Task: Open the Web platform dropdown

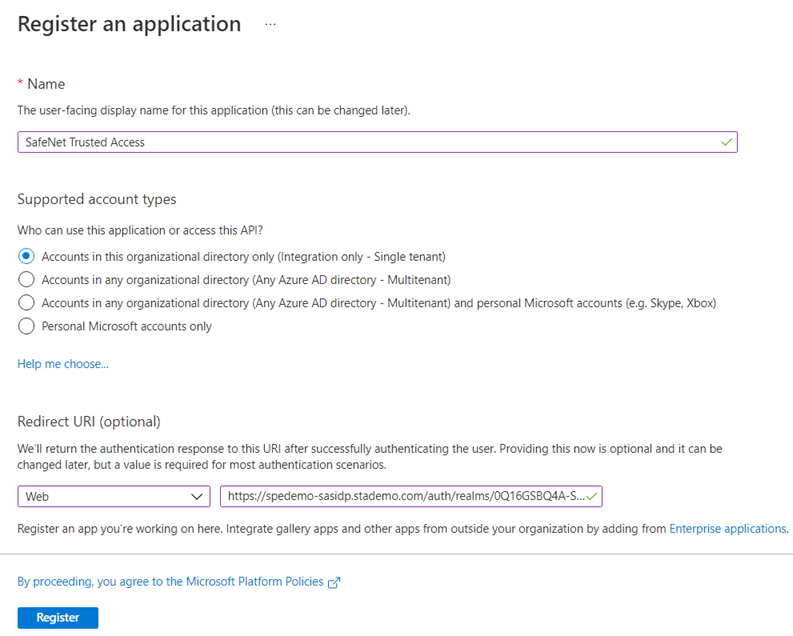Action: pos(114,496)
